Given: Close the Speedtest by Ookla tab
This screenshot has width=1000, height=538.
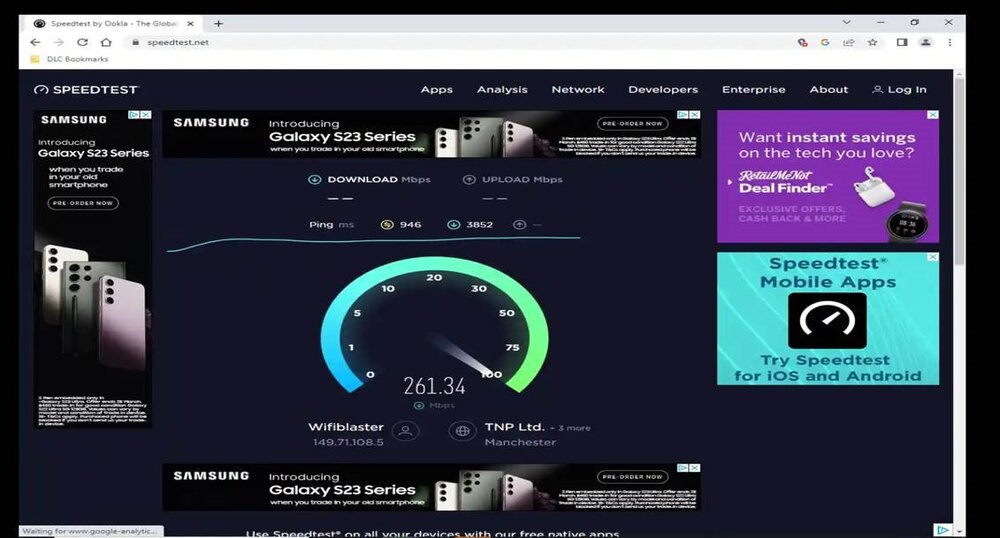Looking at the screenshot, I should click(190, 24).
